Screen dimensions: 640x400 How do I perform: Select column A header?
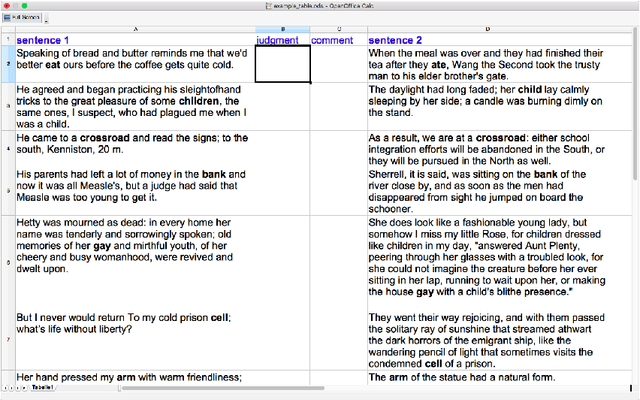click(x=136, y=29)
